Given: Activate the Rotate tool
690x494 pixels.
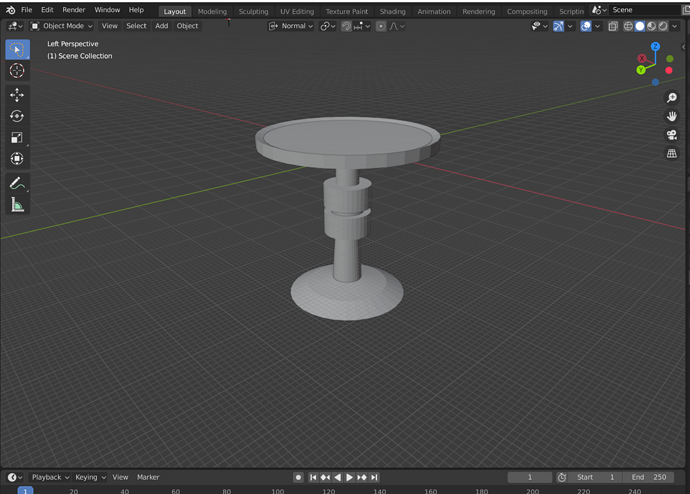Looking at the screenshot, I should click(x=17, y=116).
